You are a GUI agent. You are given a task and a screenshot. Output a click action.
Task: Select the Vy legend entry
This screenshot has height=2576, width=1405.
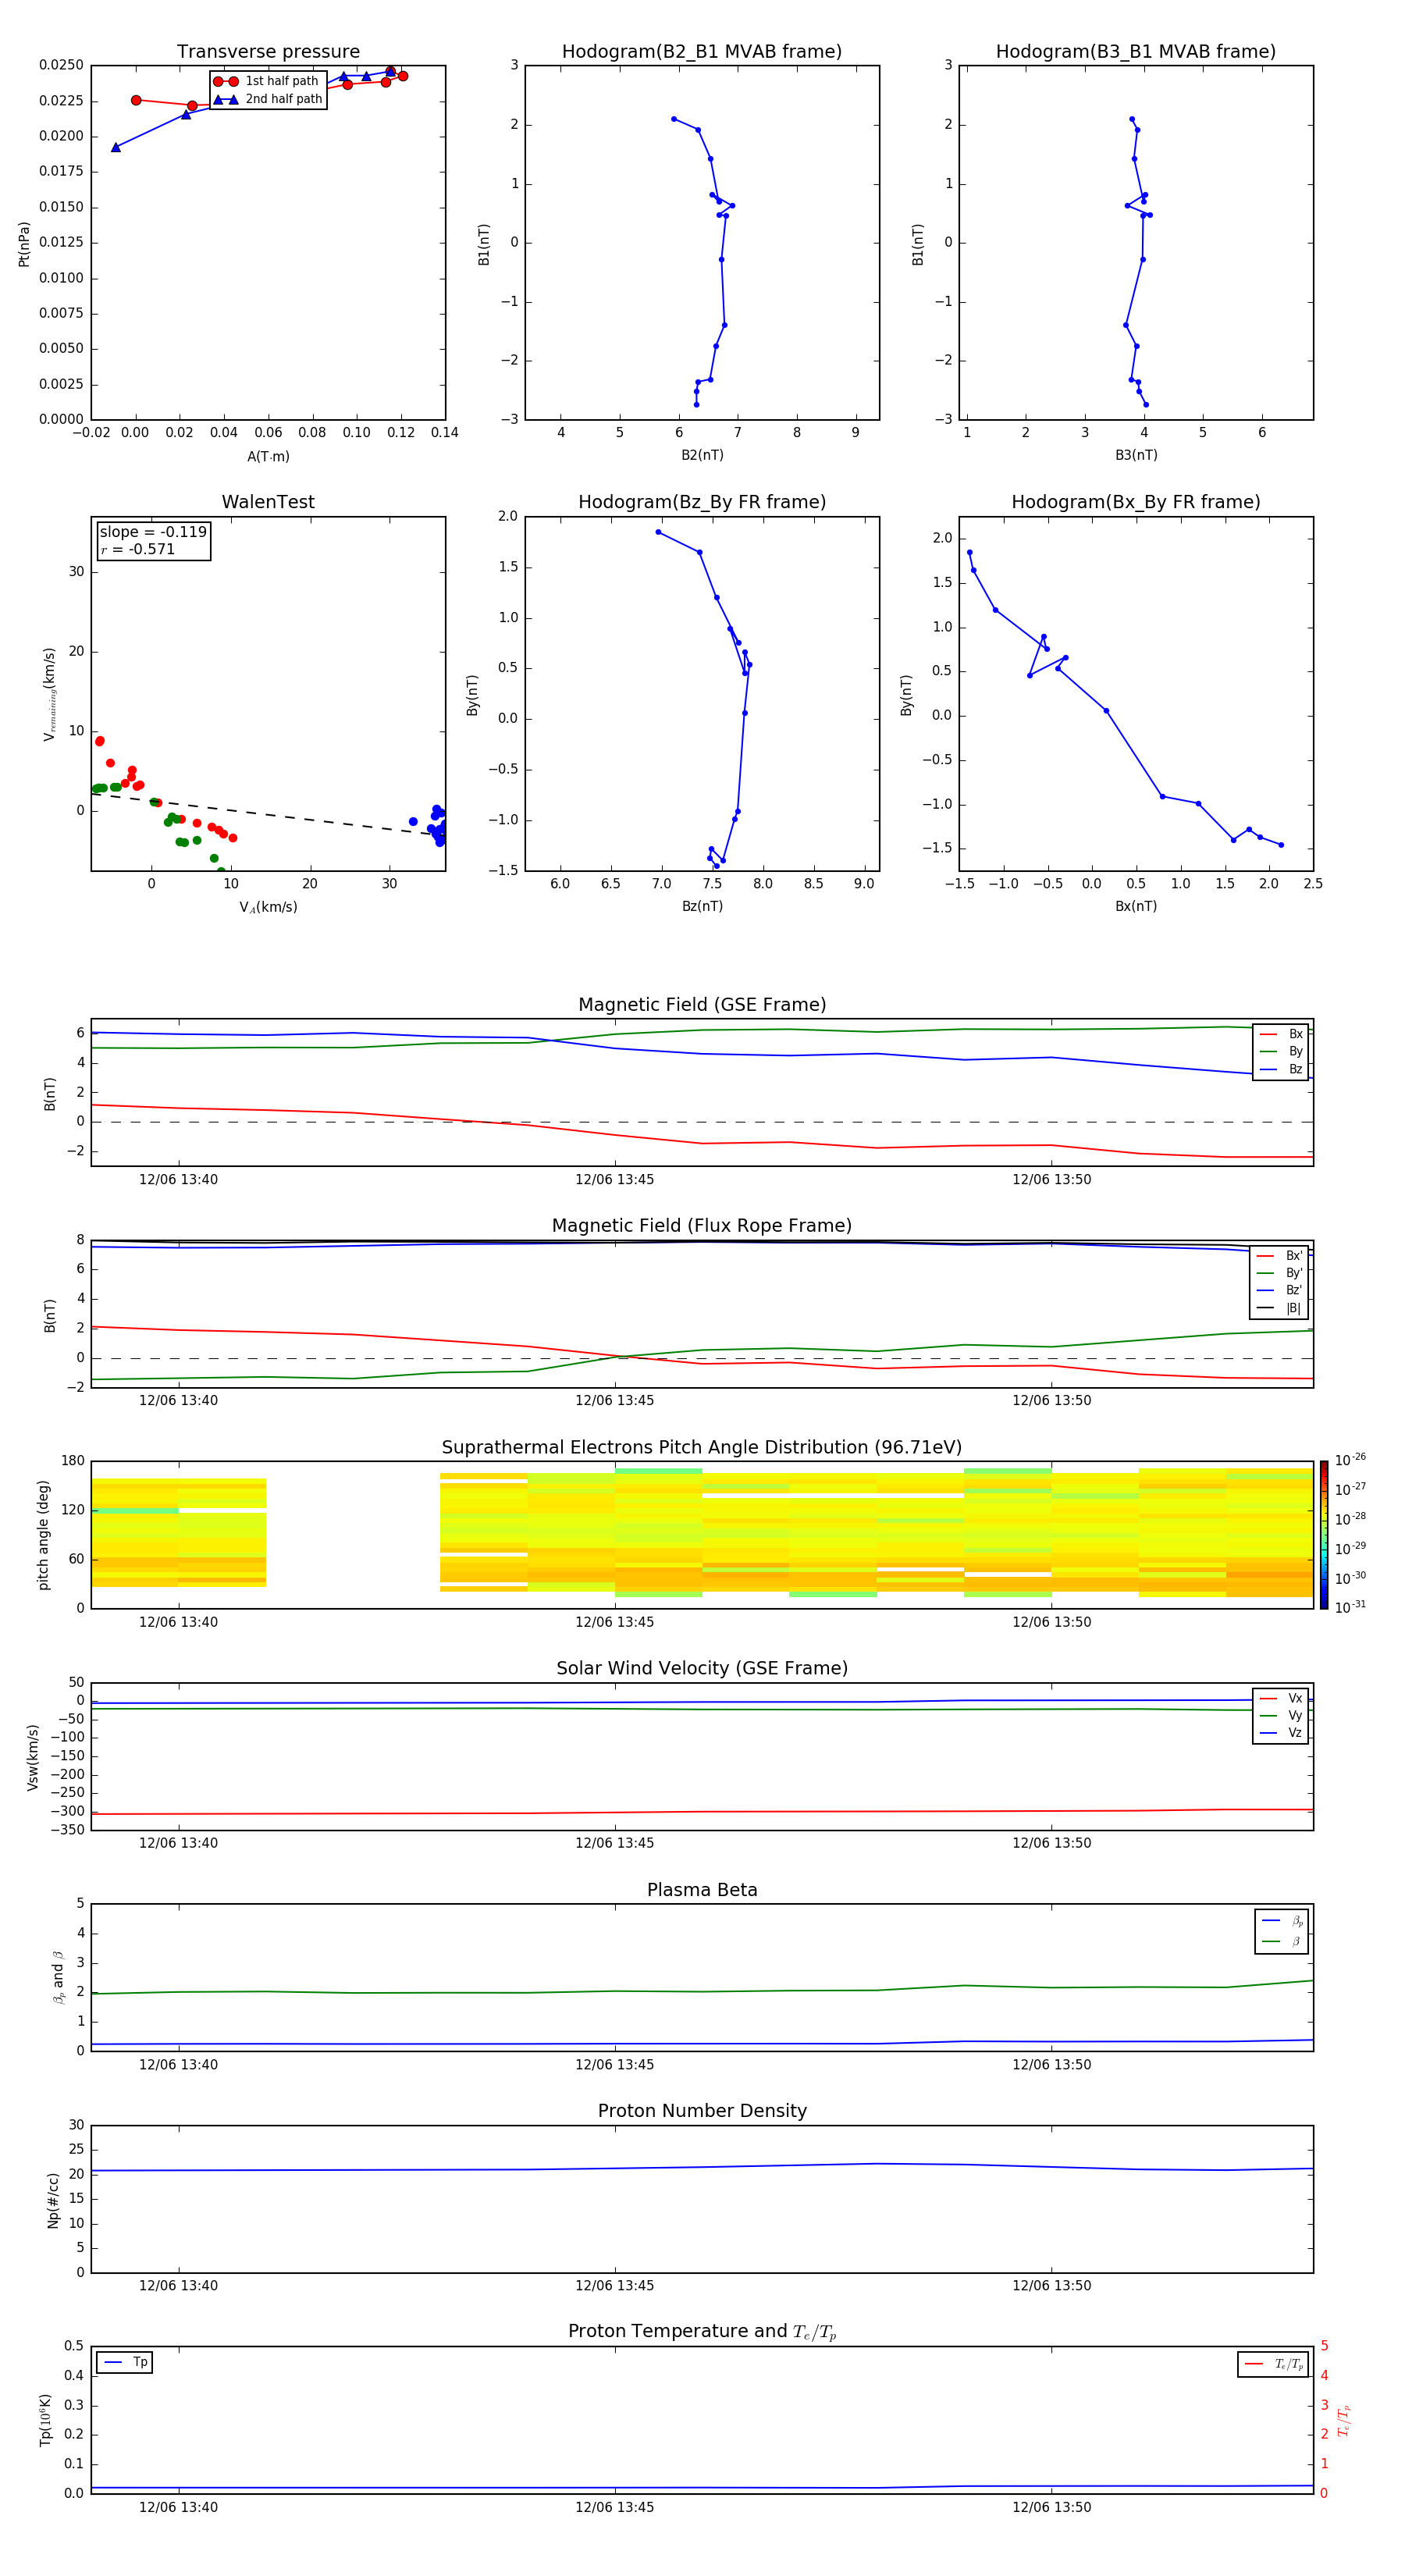[1281, 1715]
